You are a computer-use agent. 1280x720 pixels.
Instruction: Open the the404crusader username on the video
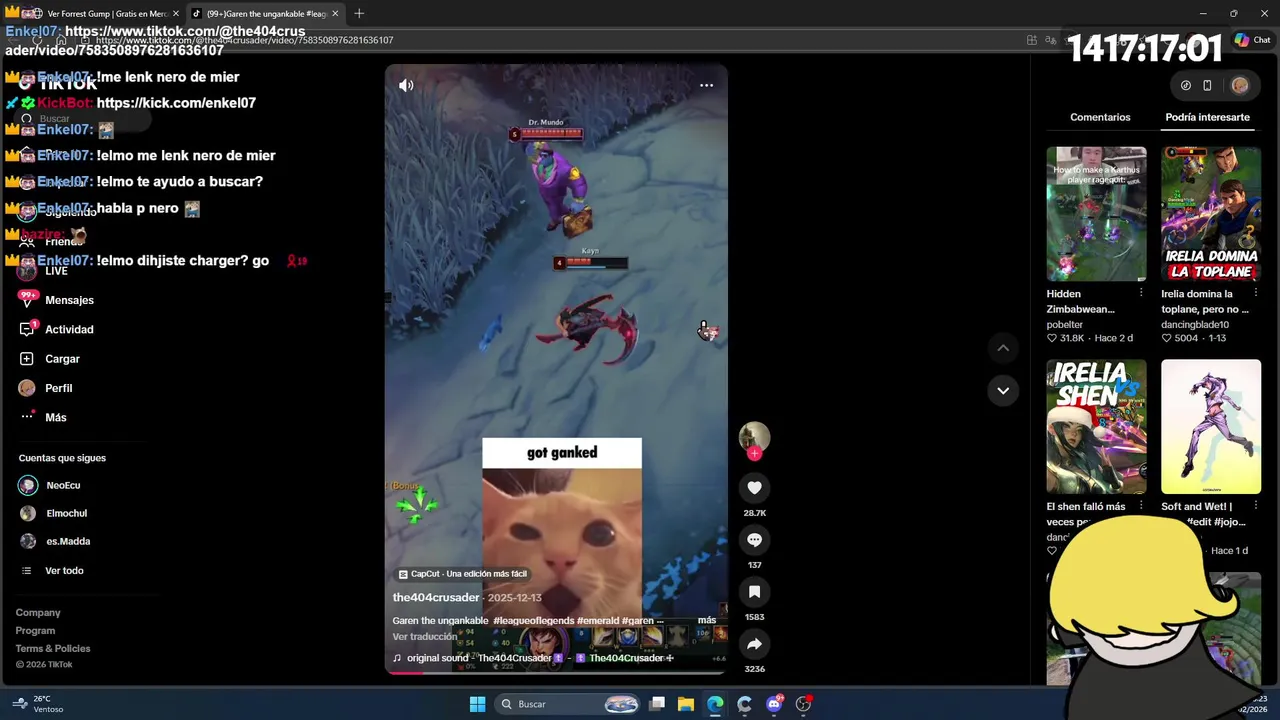tap(436, 597)
